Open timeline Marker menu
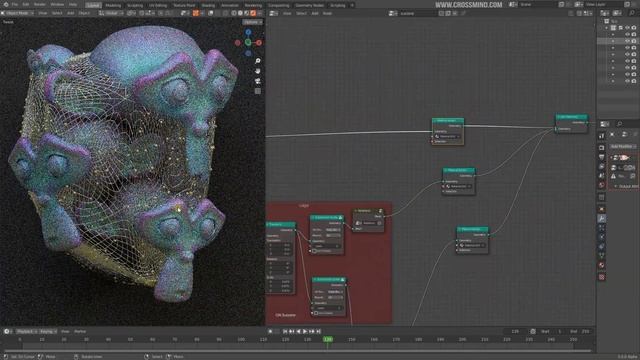 80,332
